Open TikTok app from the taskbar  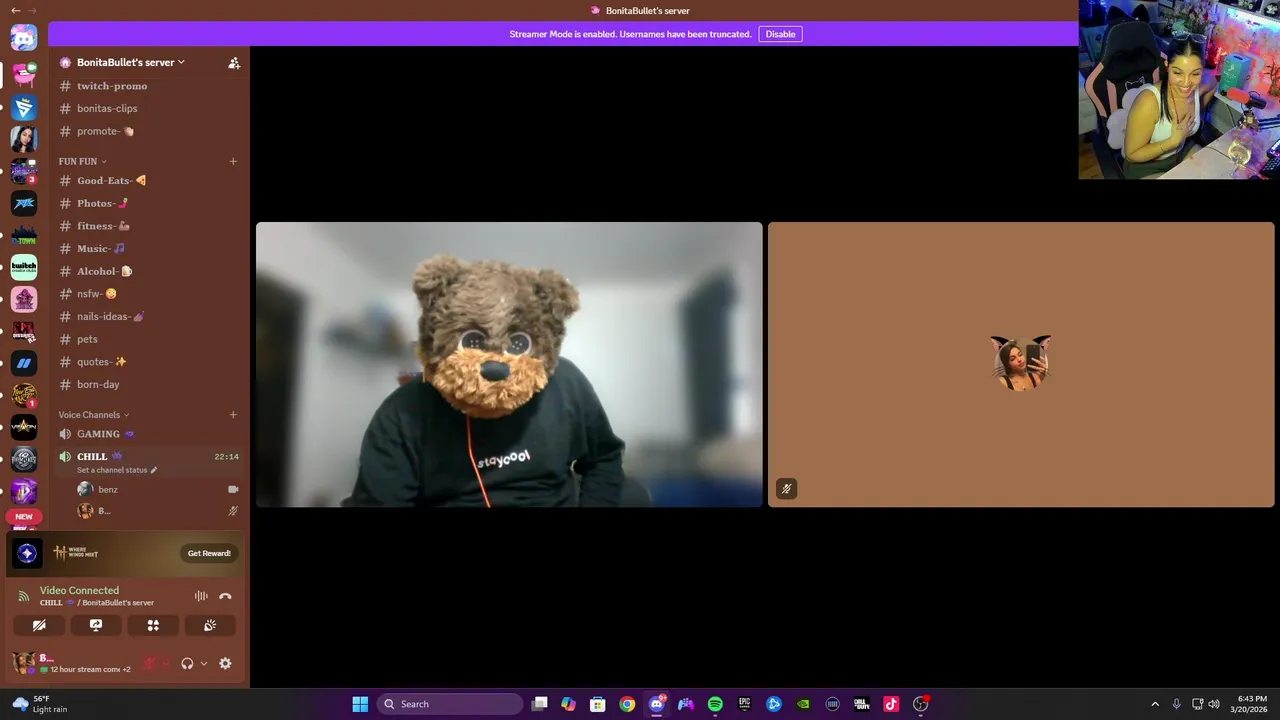pos(891,704)
